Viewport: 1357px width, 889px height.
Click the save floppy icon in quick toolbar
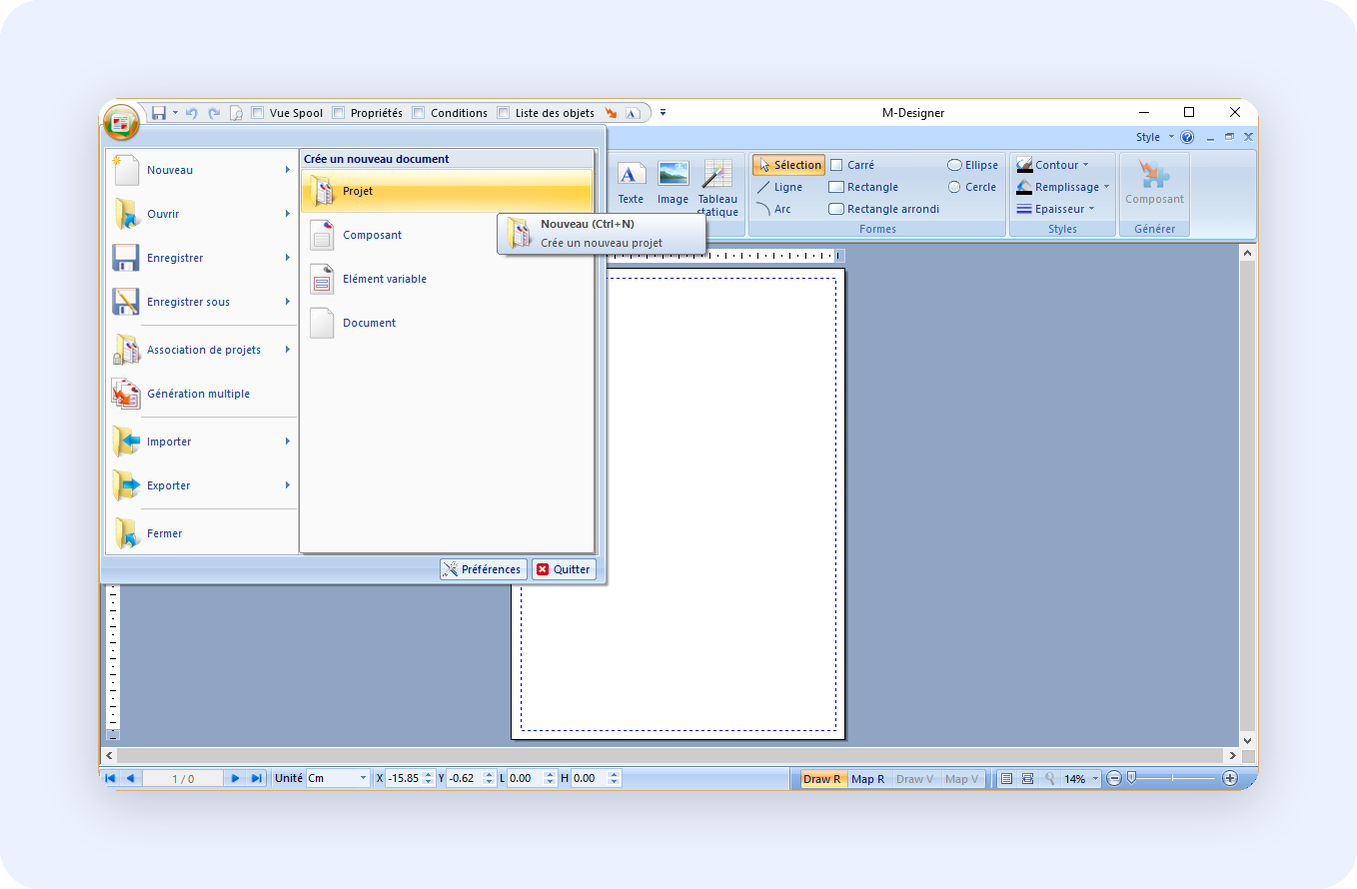158,113
